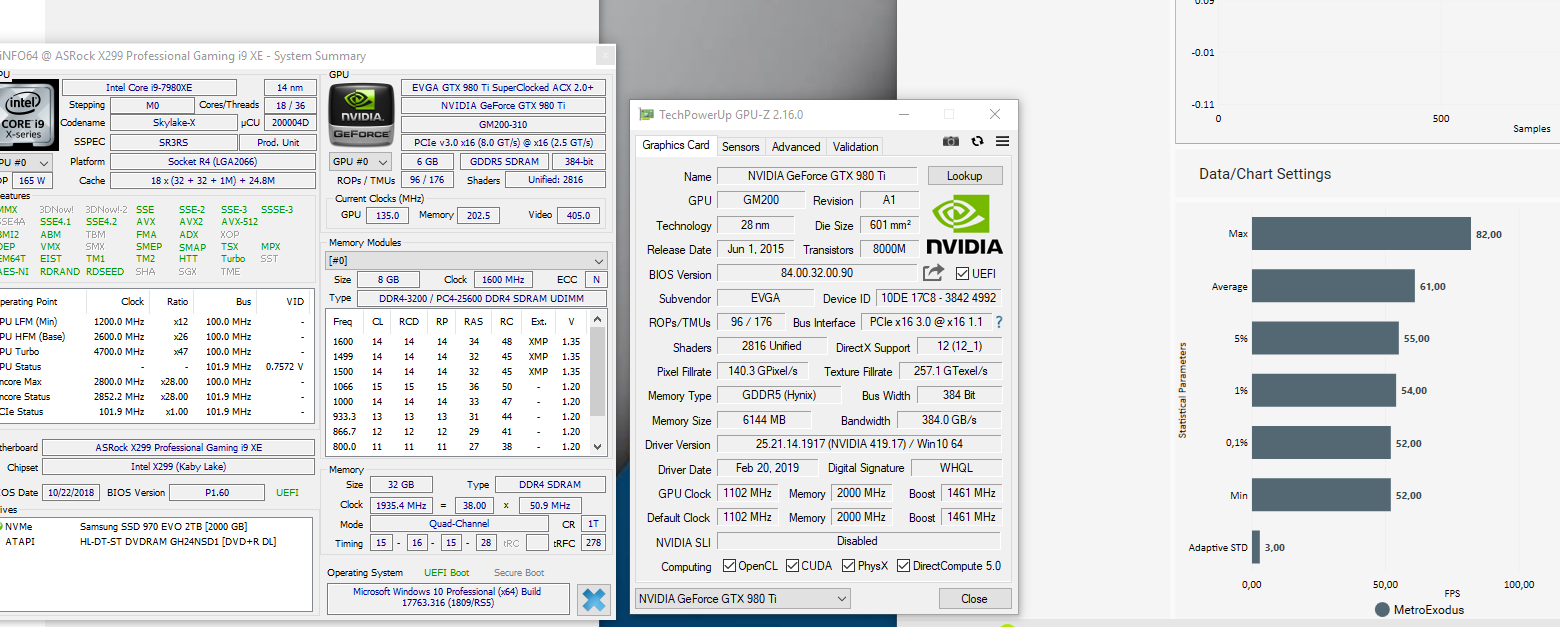Click the Microsoft Windows 10 Professional OS text

coord(447,597)
